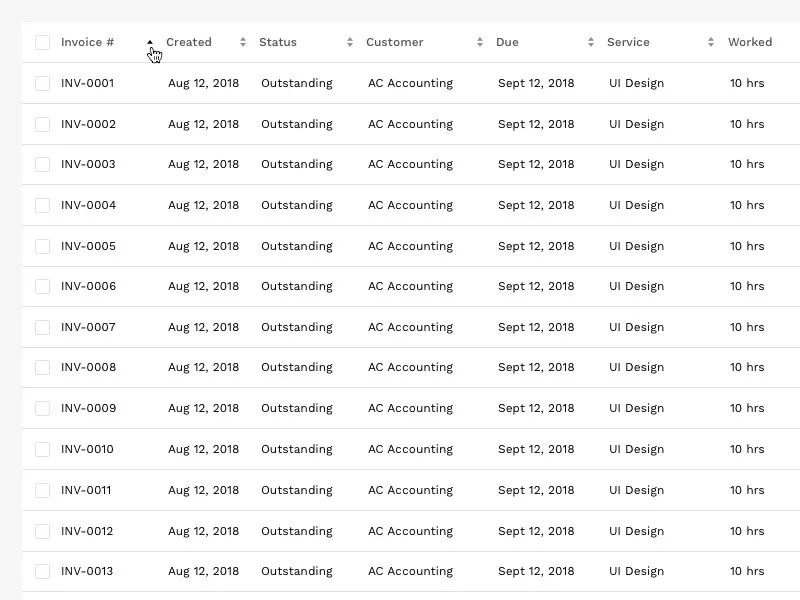Screen dimensions: 800x600
Task: Click 10 hrs value in INV-0003 row
Action: click(x=747, y=164)
